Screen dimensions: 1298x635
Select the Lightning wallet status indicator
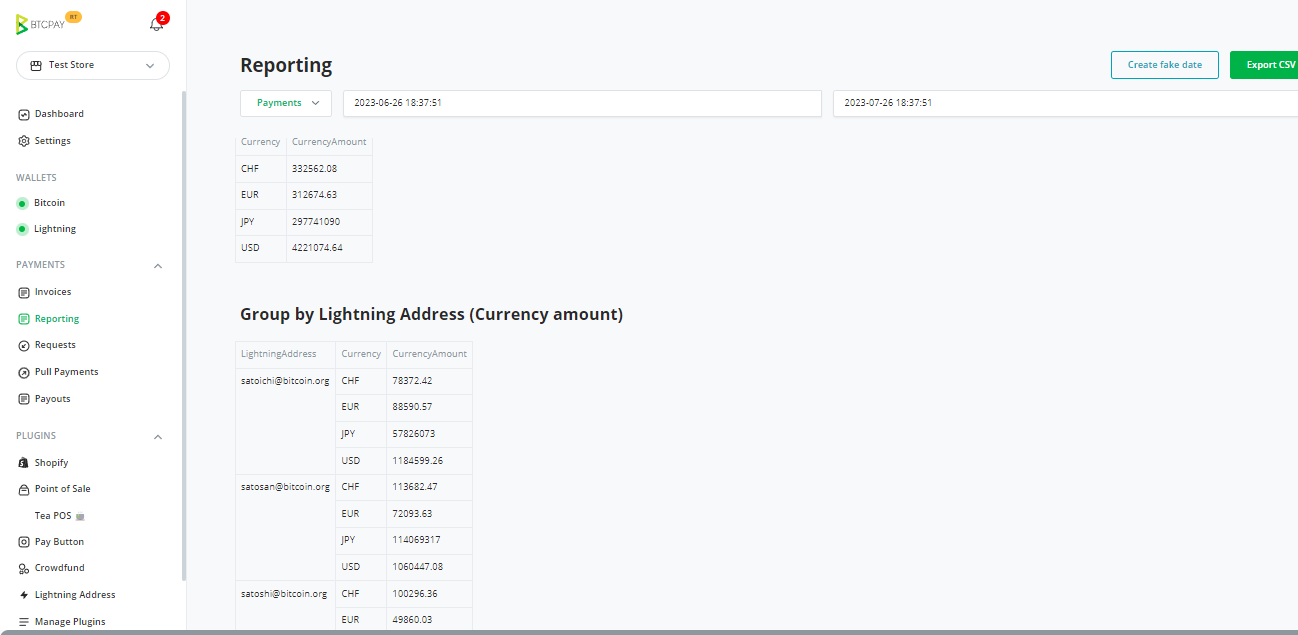coord(22,229)
